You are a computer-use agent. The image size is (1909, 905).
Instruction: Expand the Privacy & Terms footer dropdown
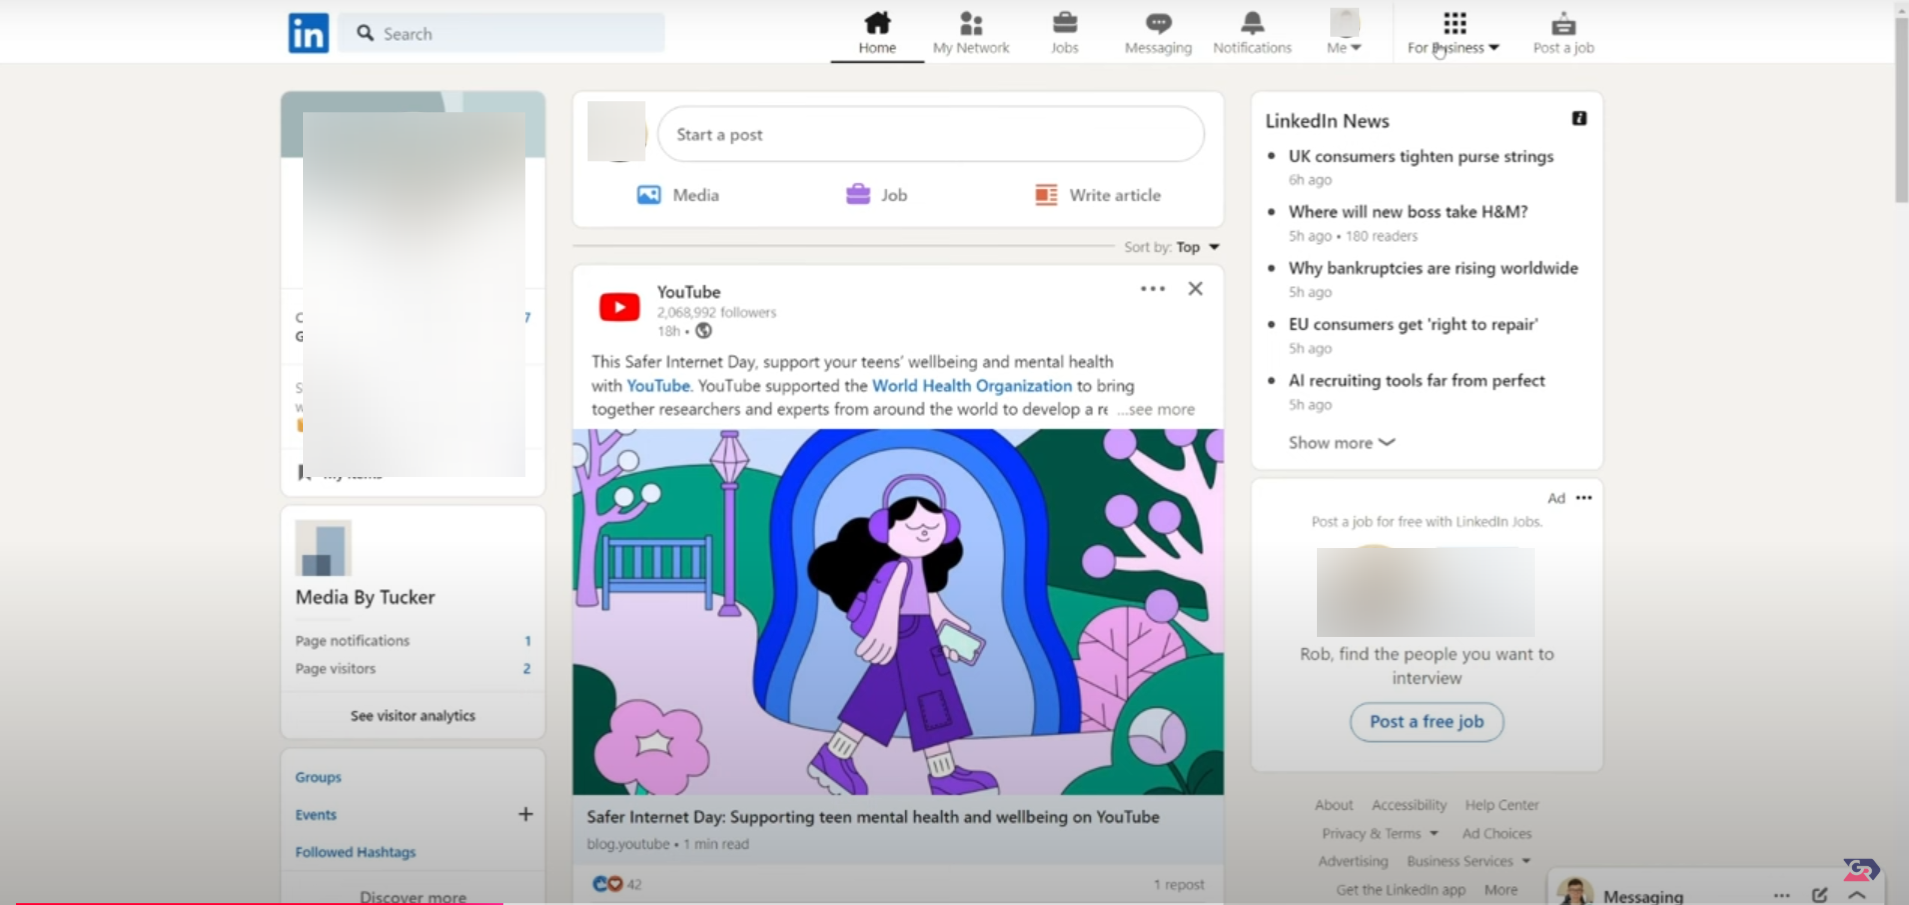tap(1380, 833)
